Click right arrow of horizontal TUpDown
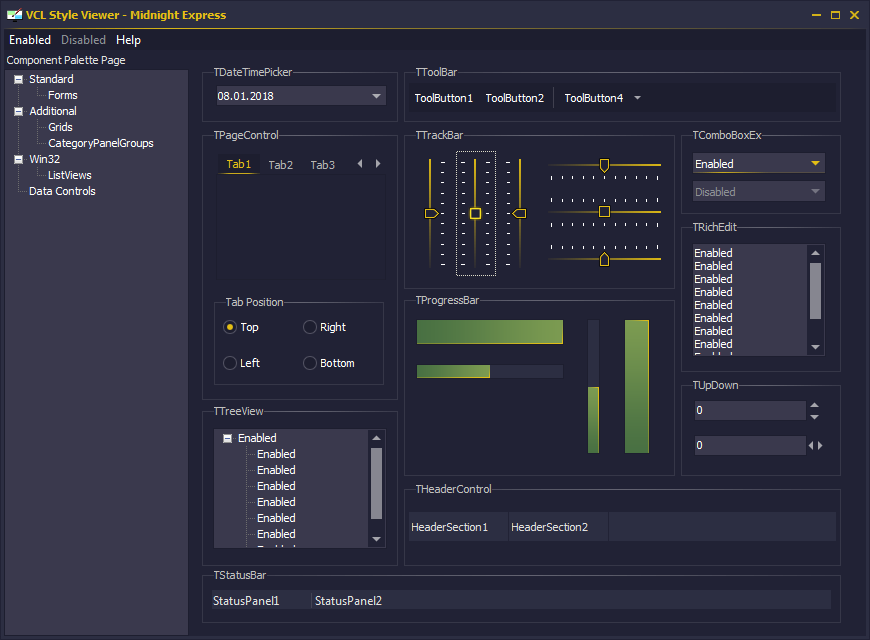The width and height of the screenshot is (870, 640). 820,446
